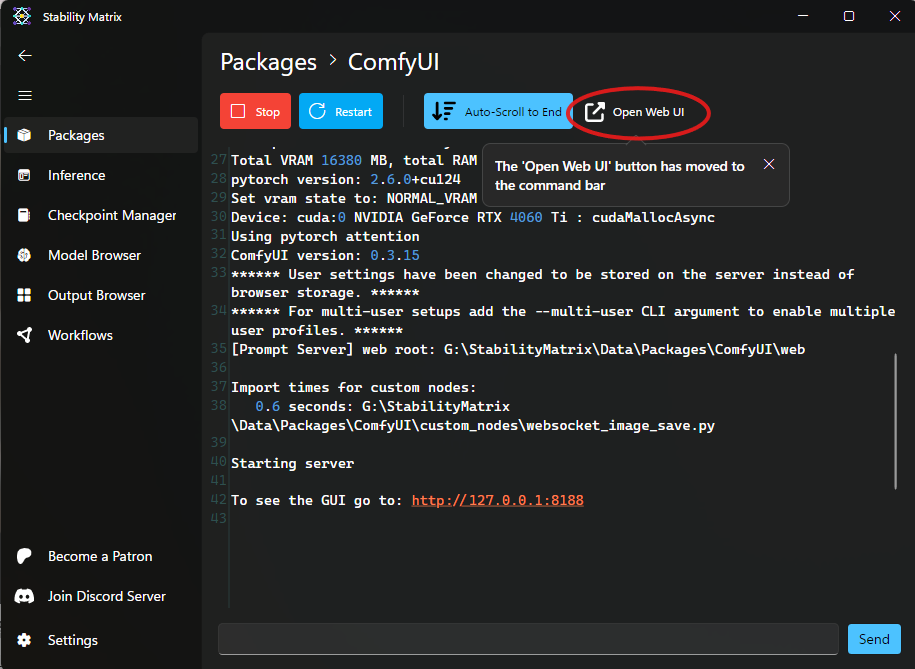
Task: Click 'Set vram state to: NORMAL_VRAM' line
Action: [354, 198]
